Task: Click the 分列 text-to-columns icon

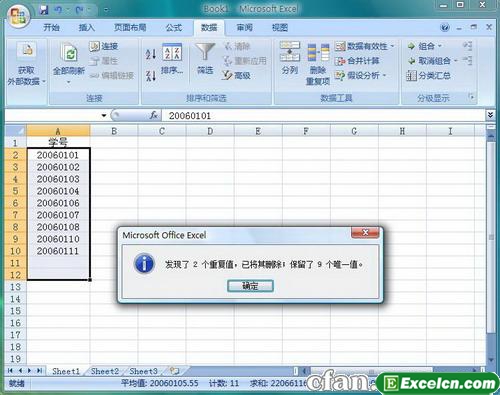Action: [290, 52]
